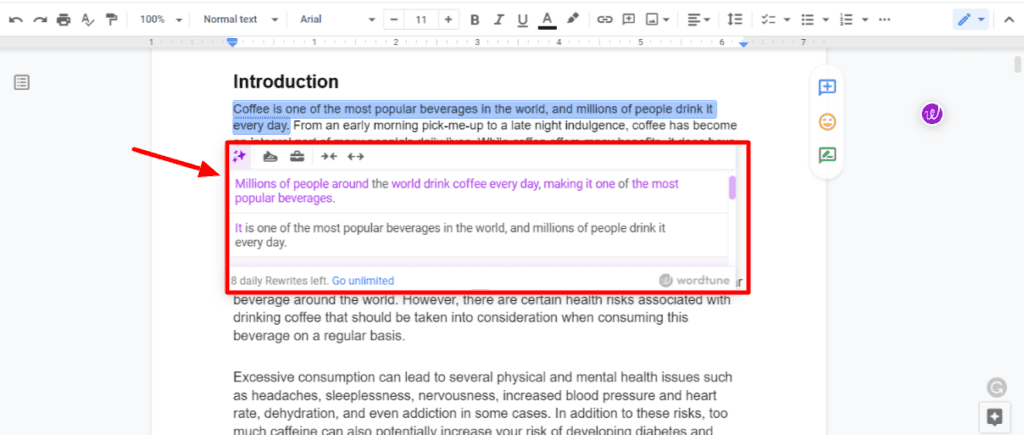Select the Casual tone sneaker icon
The width and height of the screenshot is (1024, 435).
270,156
